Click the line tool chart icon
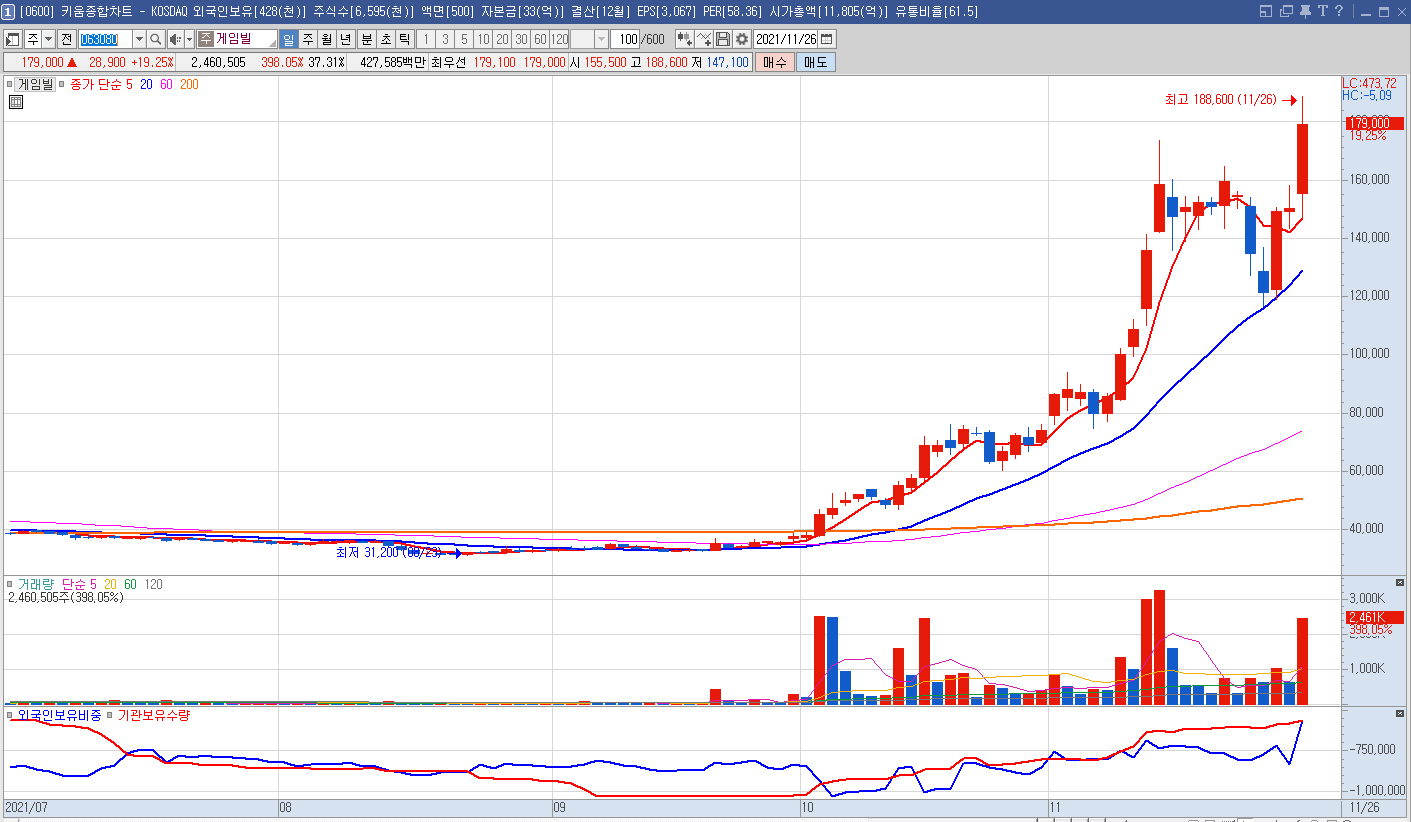Viewport: 1411px width, 822px height. coord(704,39)
